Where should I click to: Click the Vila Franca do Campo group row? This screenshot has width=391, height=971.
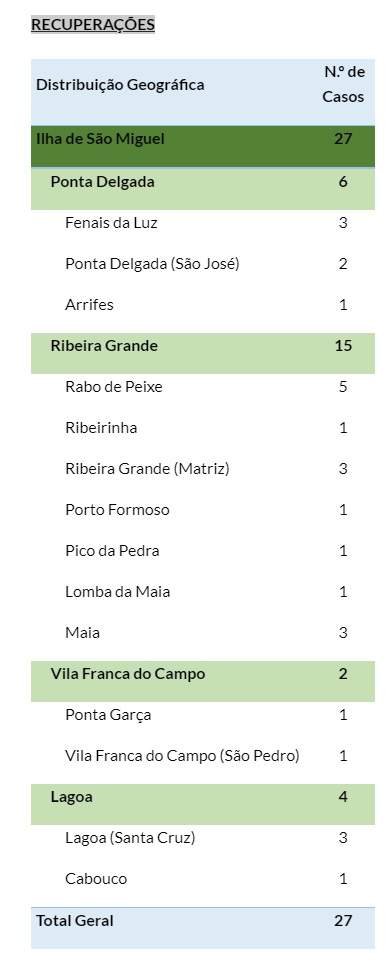(203, 681)
